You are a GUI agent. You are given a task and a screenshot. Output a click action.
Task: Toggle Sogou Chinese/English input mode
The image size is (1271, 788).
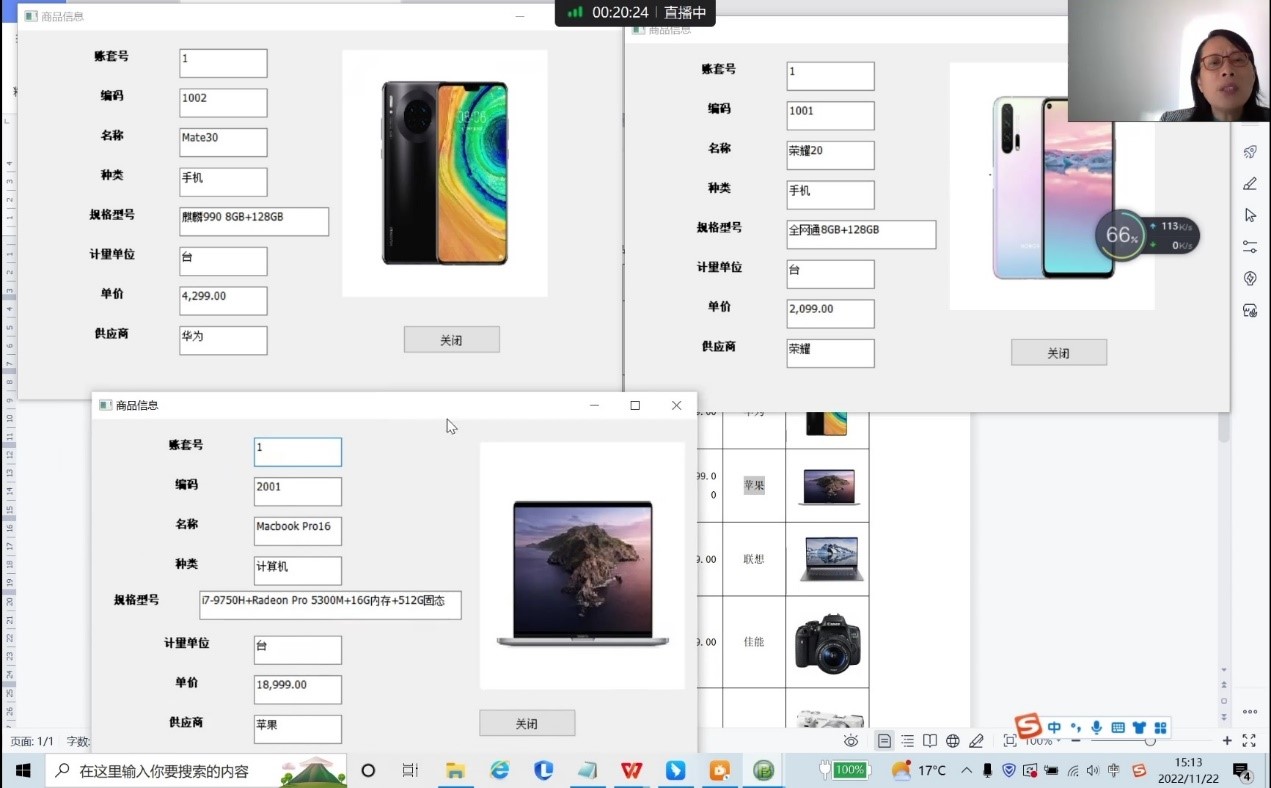click(1054, 728)
